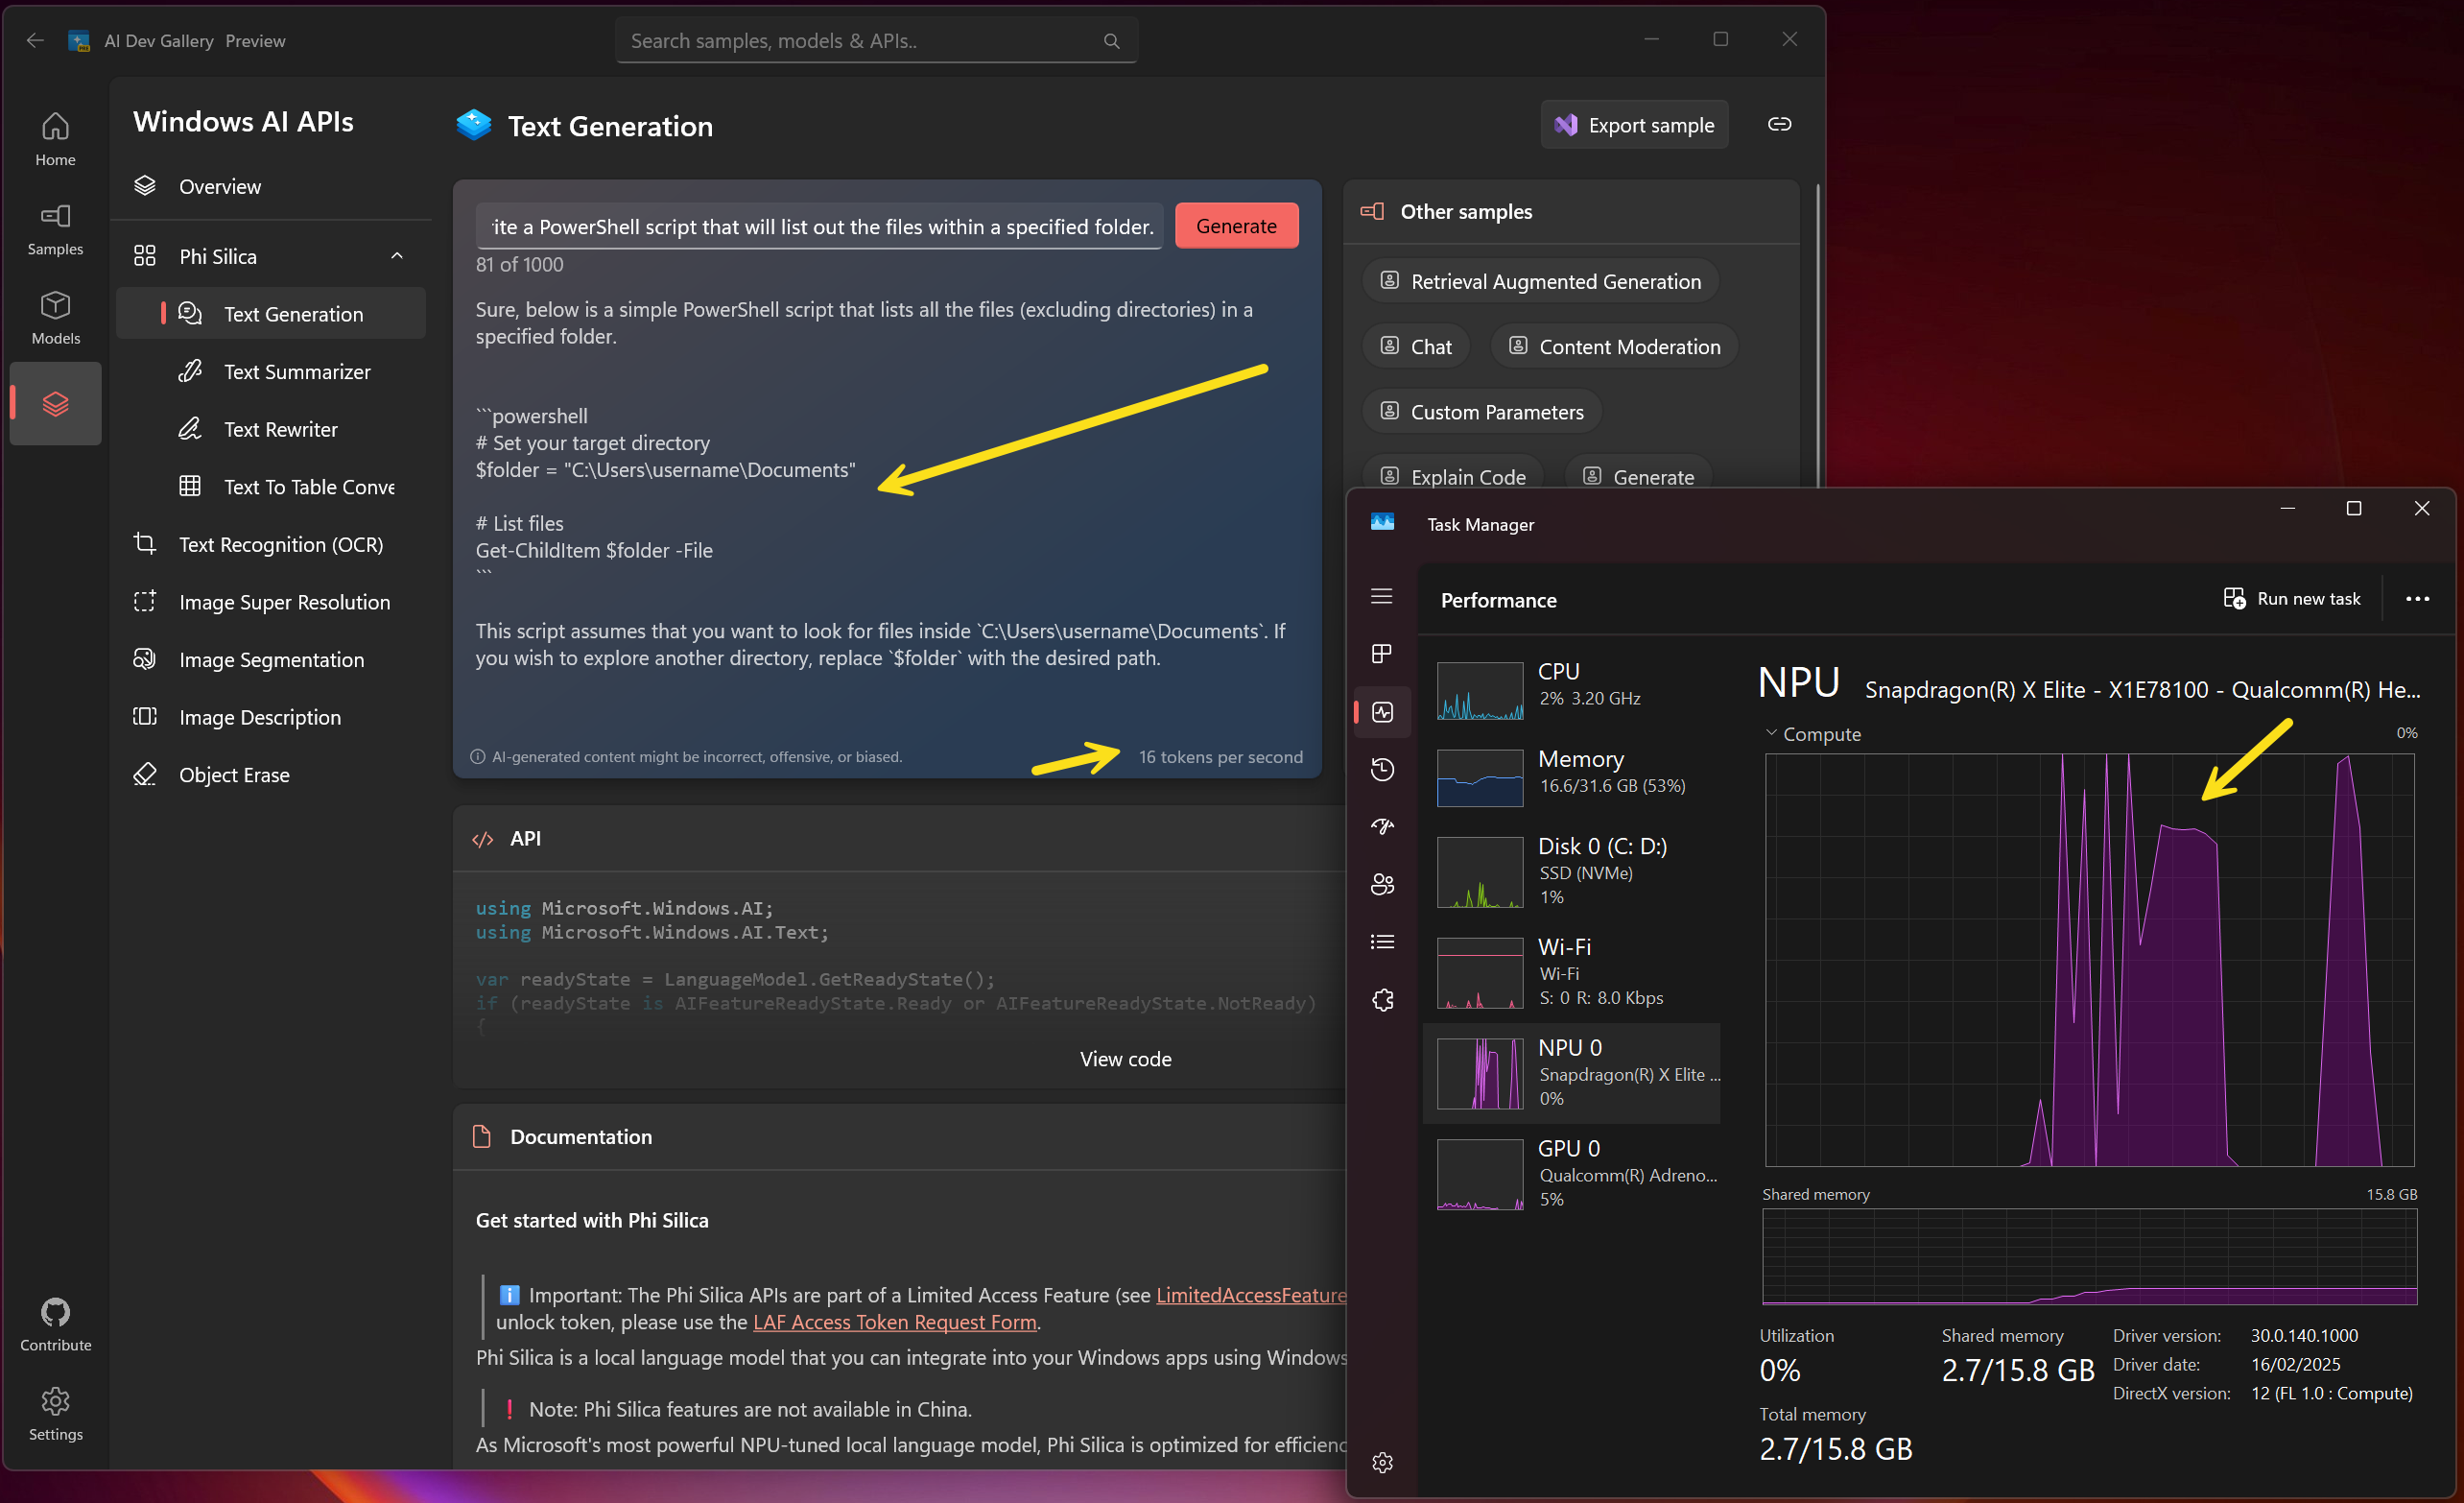Open Task Manager settings gear icon
2464x1503 pixels.
(x=1382, y=1462)
